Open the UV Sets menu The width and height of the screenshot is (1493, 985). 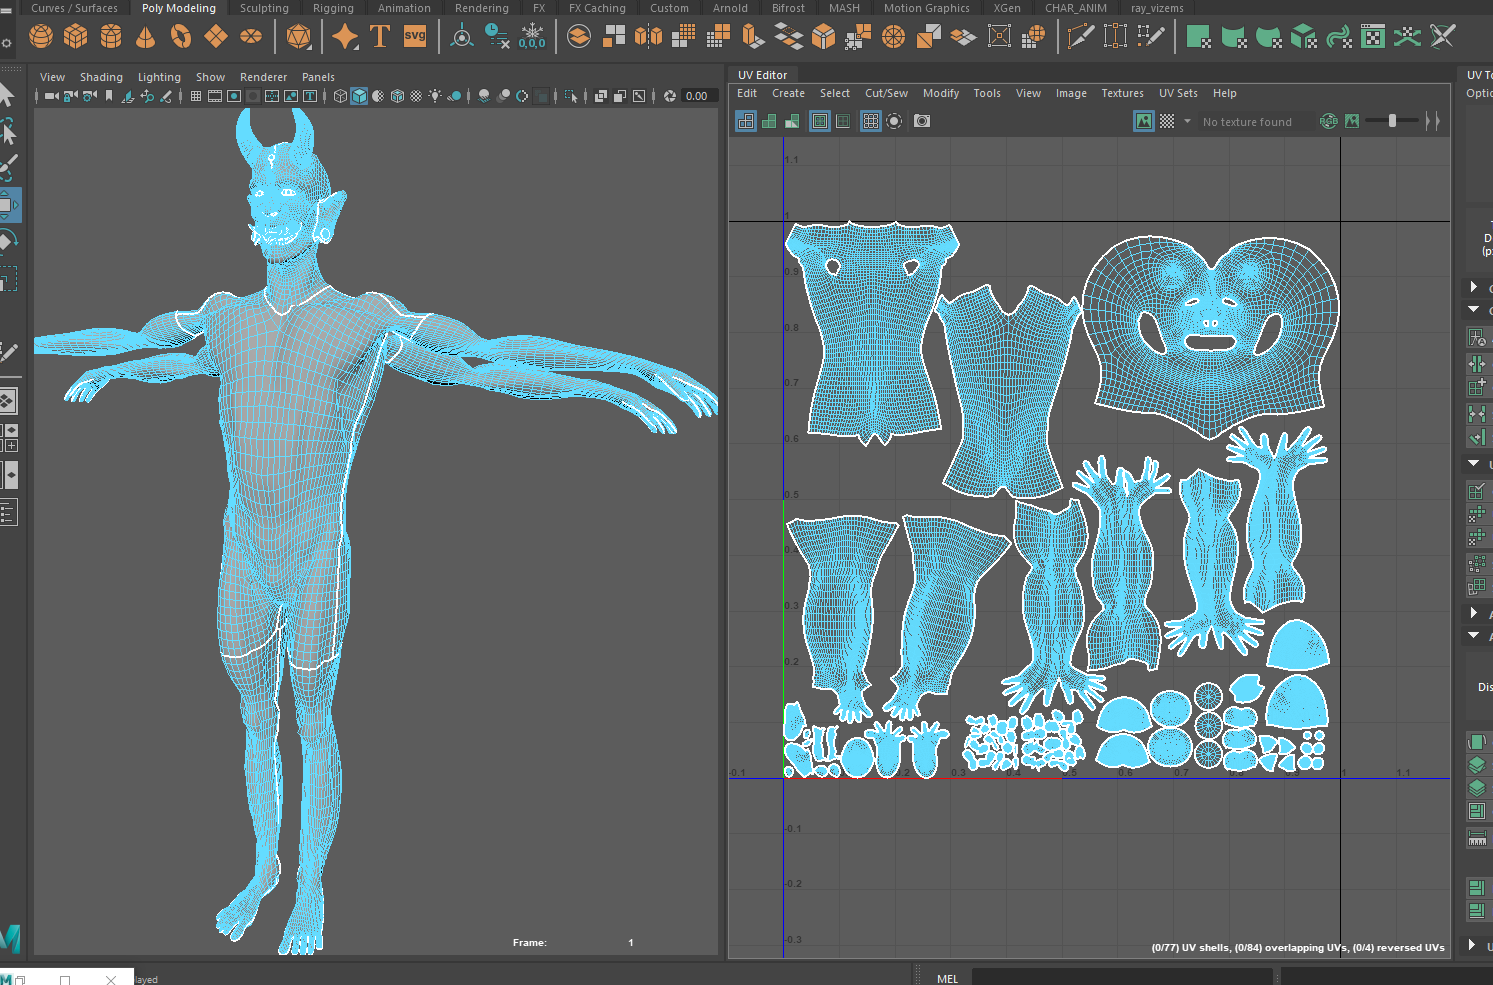[x=1178, y=93]
